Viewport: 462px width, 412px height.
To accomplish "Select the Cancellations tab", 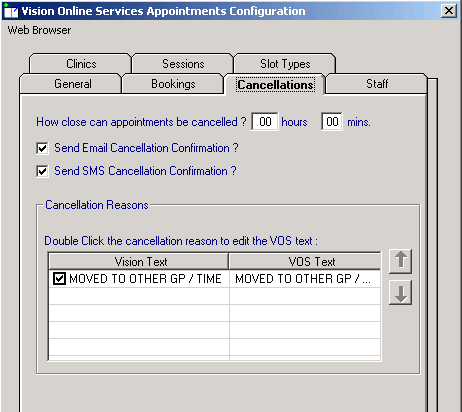I will coord(275,84).
